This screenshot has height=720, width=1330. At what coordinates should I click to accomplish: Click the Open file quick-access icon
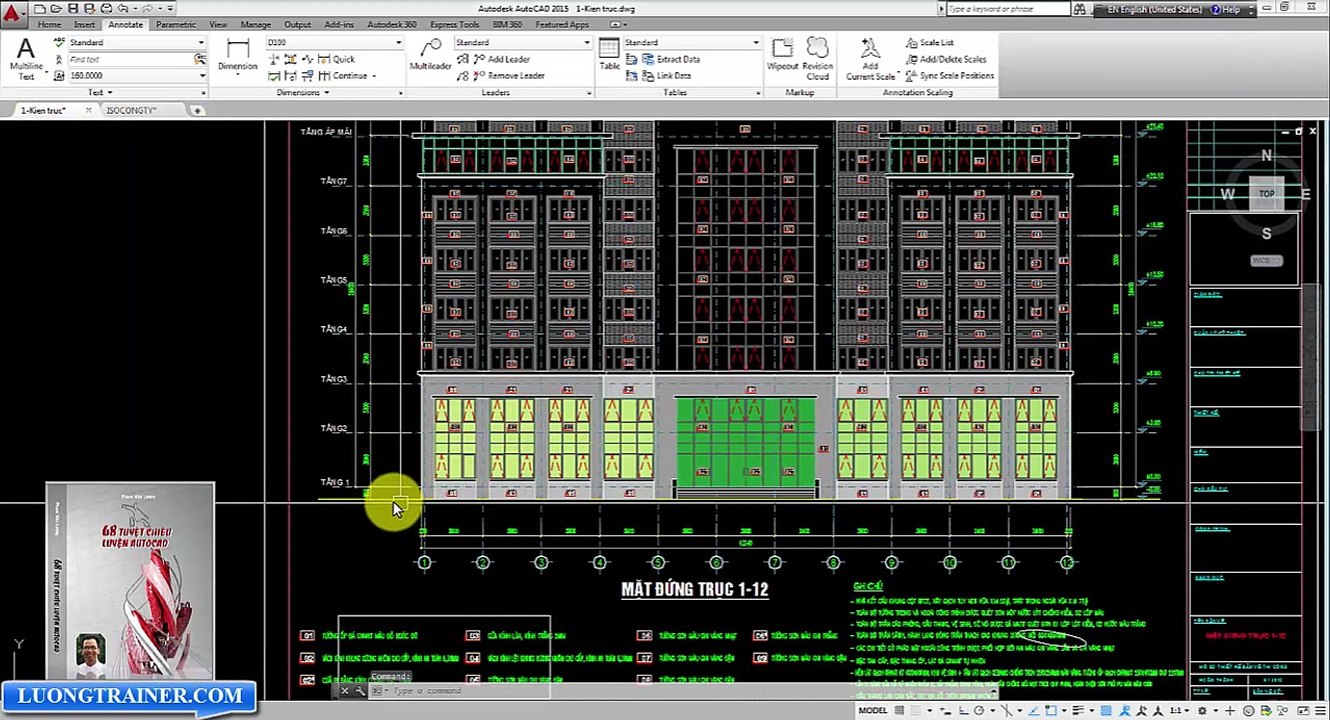tap(56, 9)
